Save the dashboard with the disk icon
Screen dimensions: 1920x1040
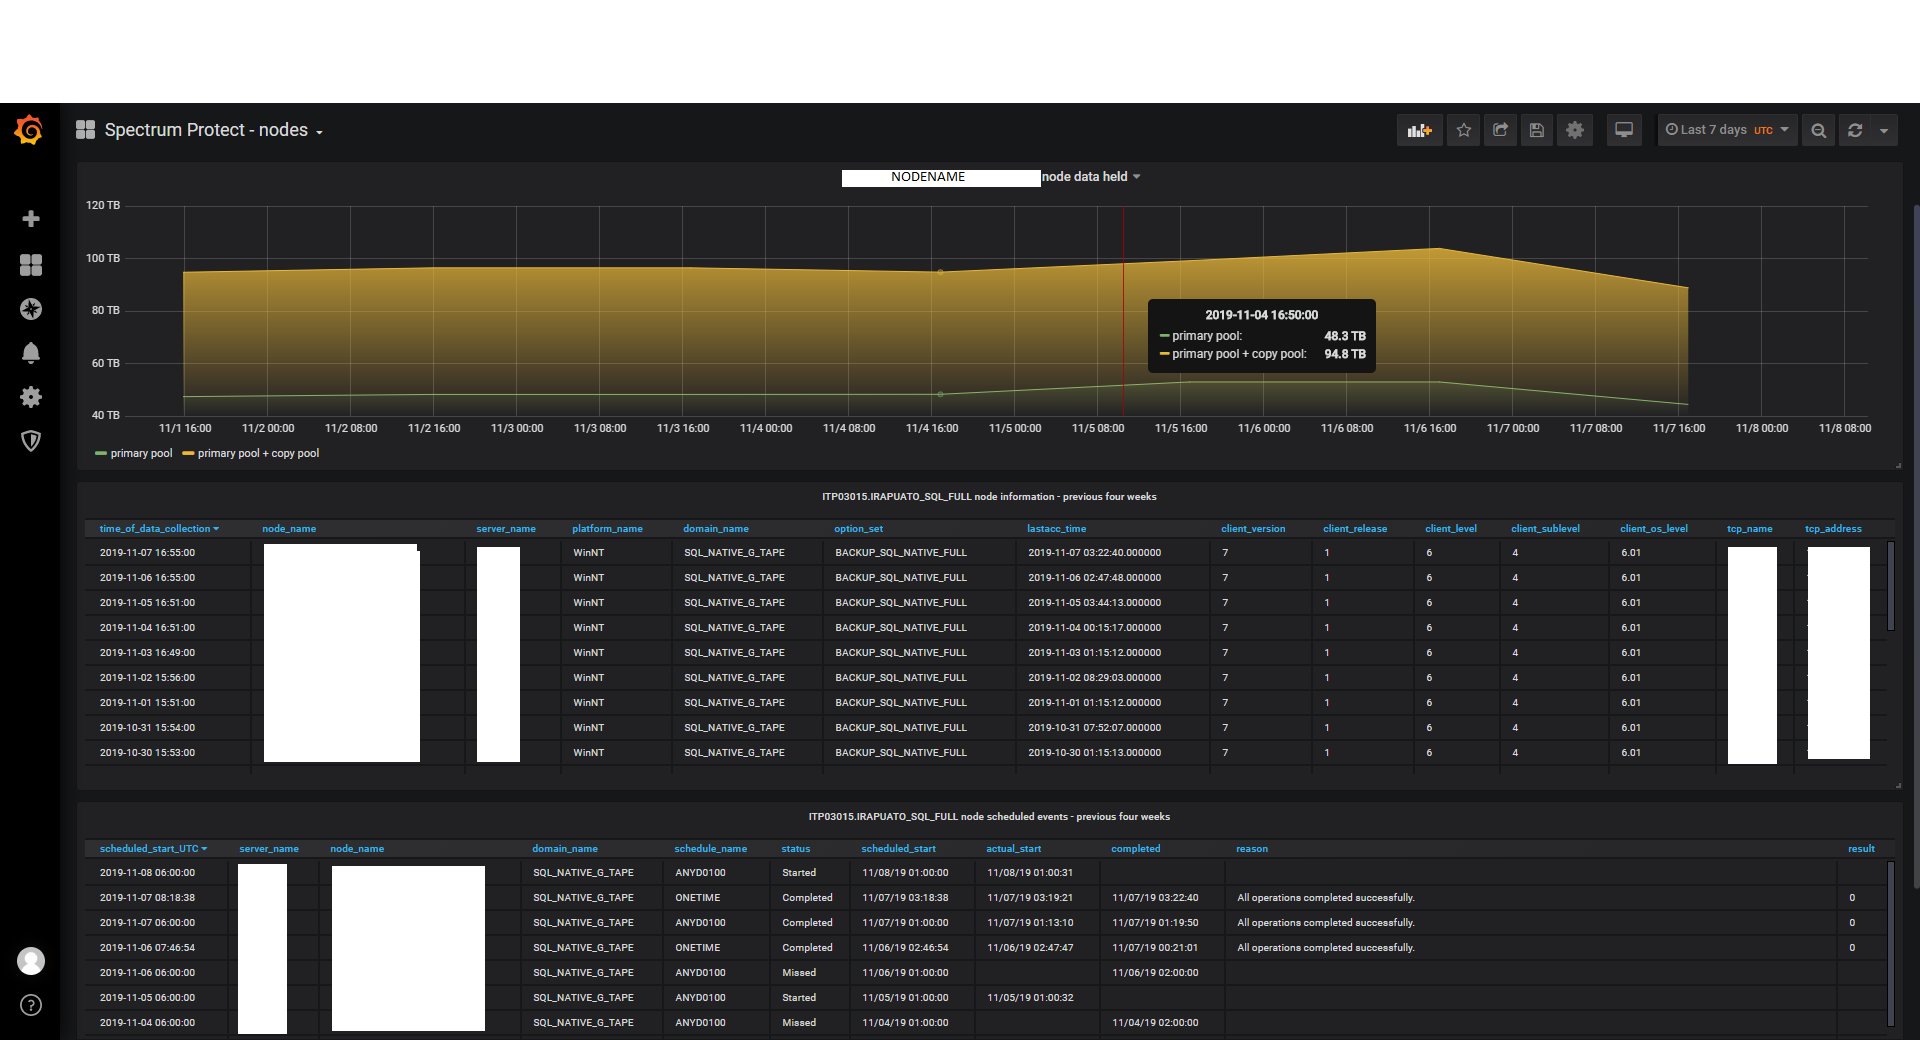click(1537, 130)
